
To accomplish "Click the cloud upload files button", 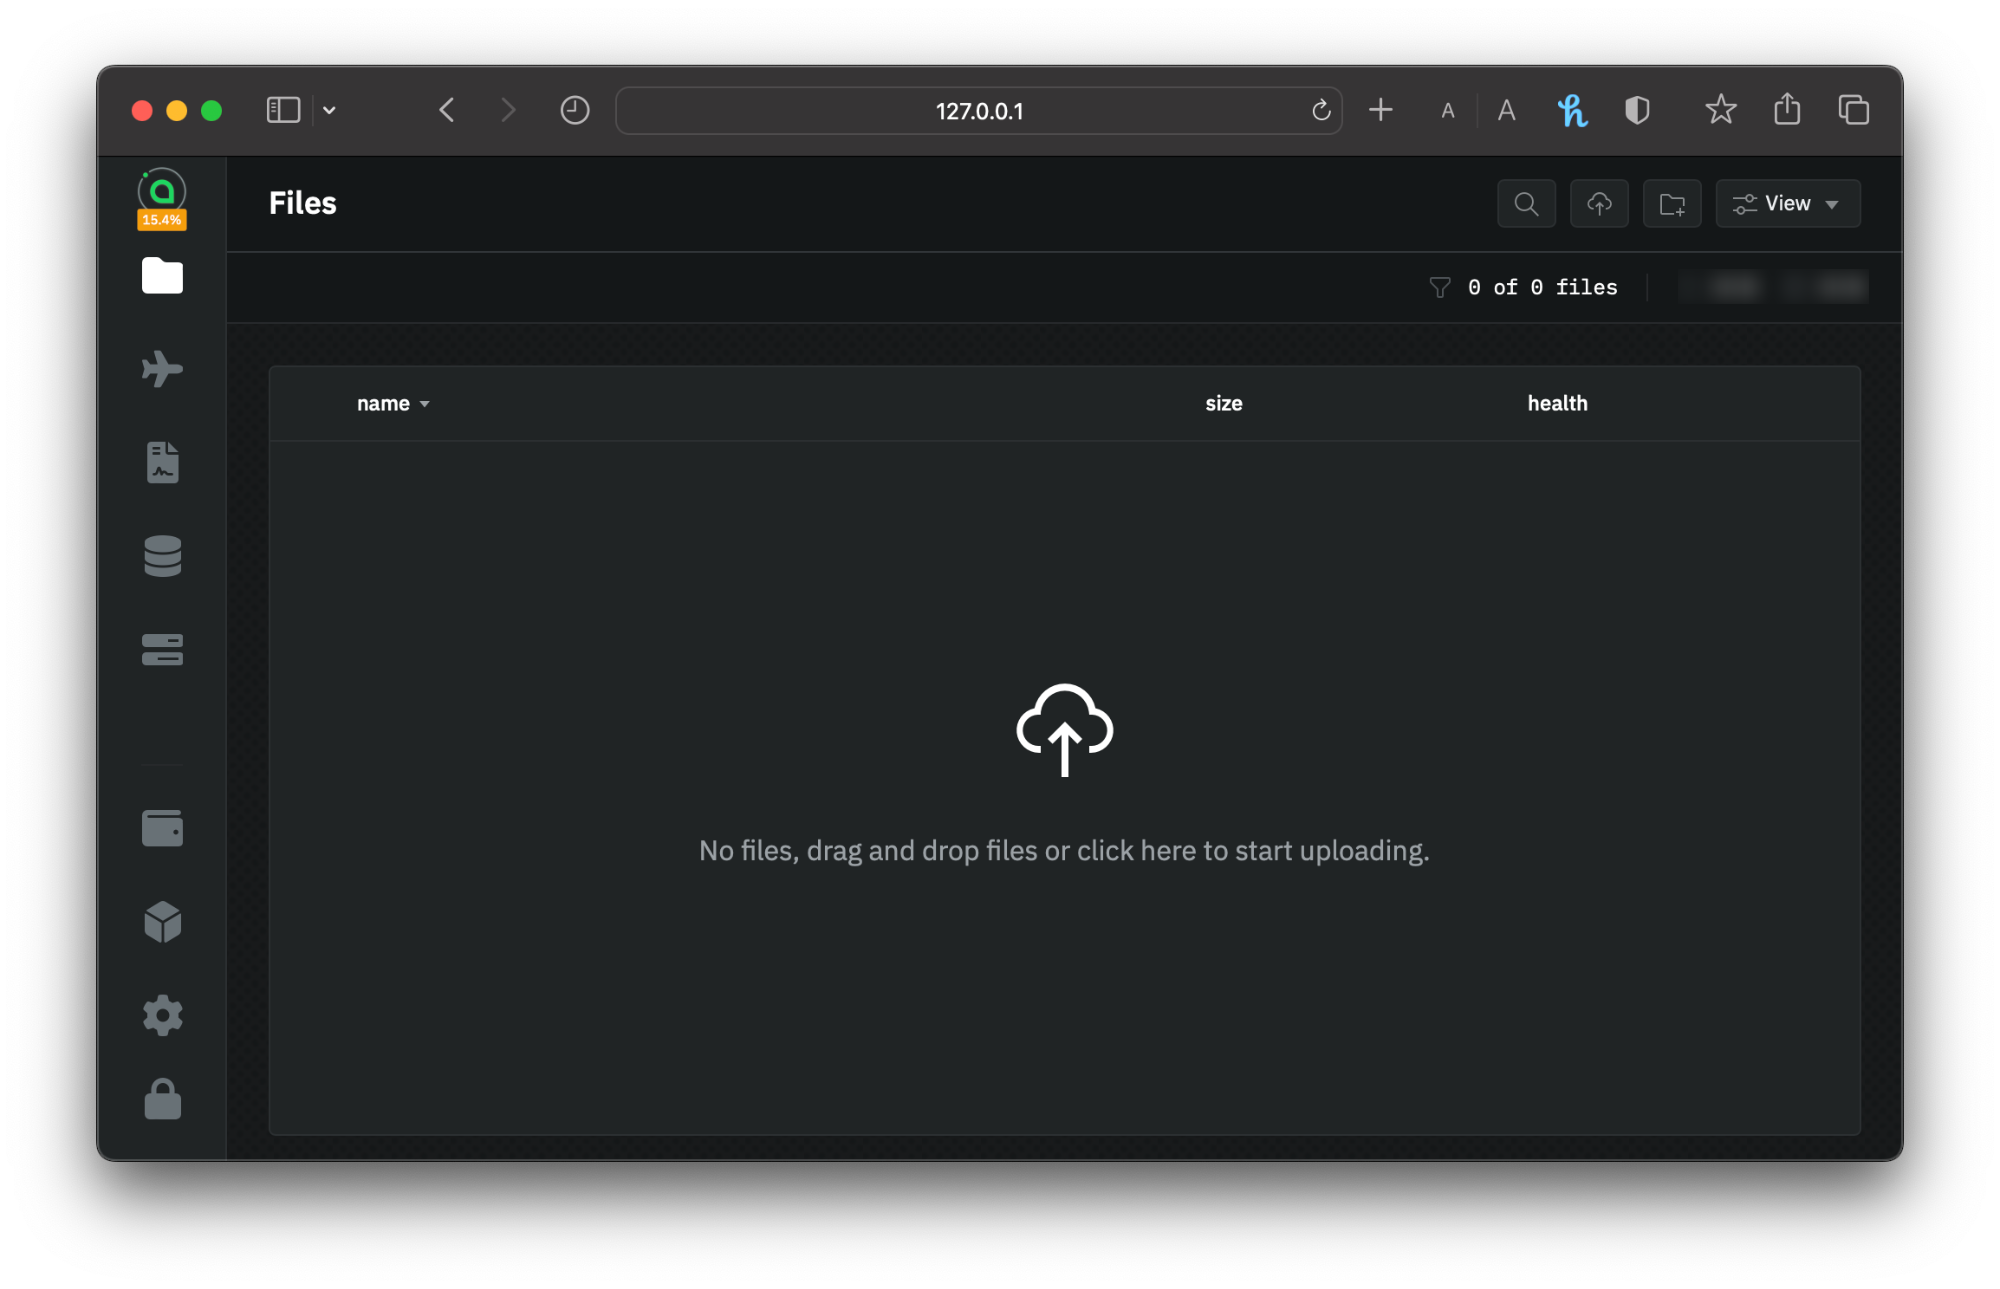I will [x=1599, y=204].
